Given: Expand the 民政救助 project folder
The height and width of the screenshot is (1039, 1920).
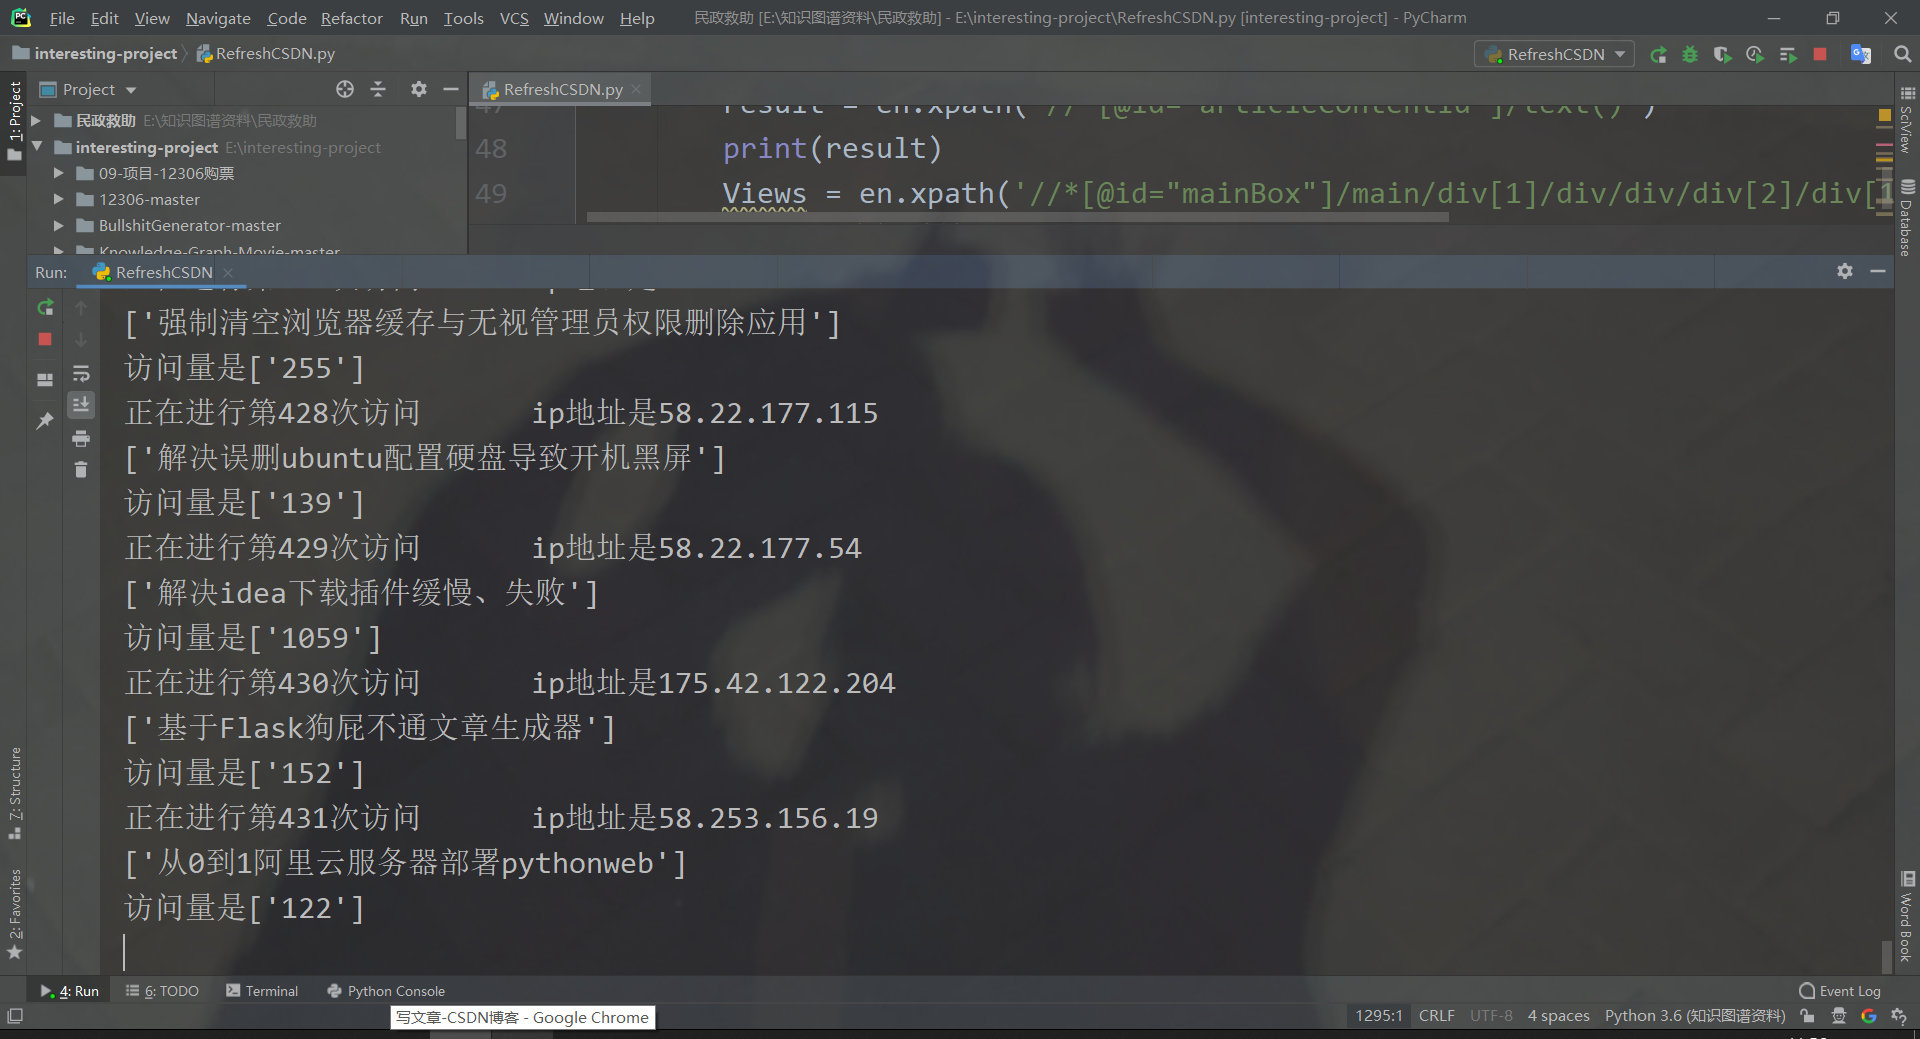Looking at the screenshot, I should pos(36,120).
